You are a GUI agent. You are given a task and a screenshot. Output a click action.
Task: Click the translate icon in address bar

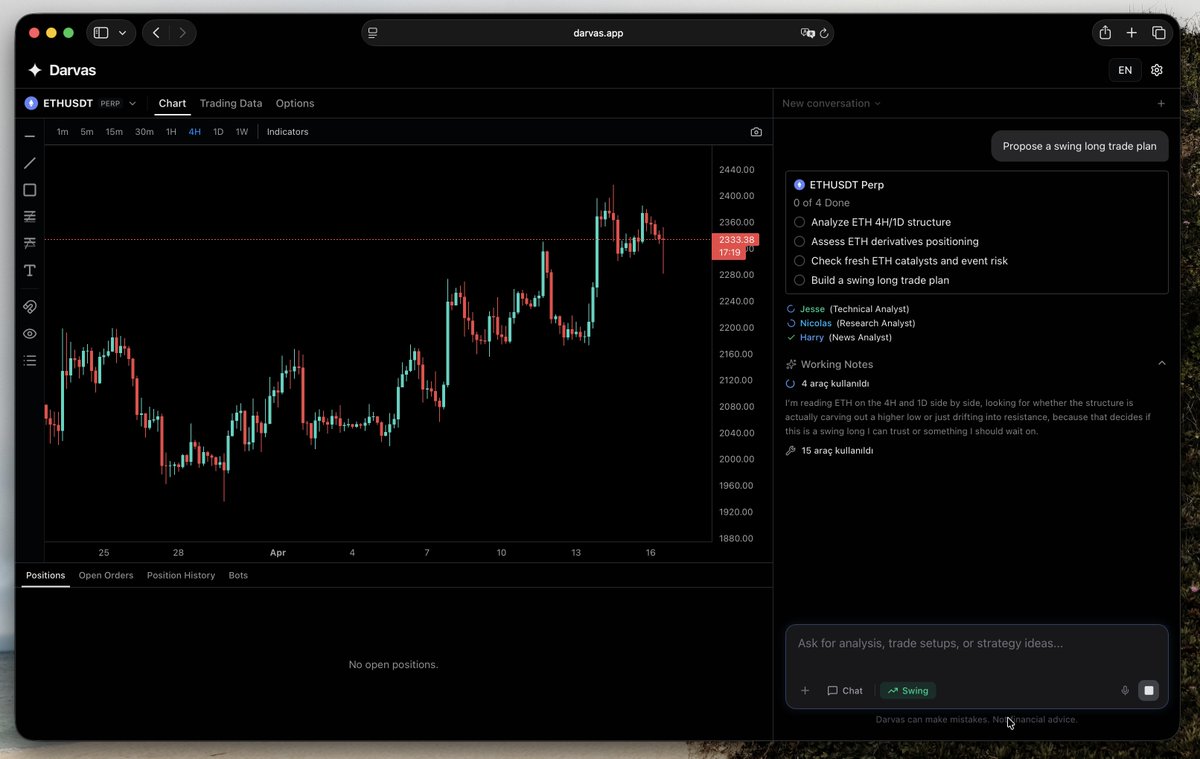[808, 33]
